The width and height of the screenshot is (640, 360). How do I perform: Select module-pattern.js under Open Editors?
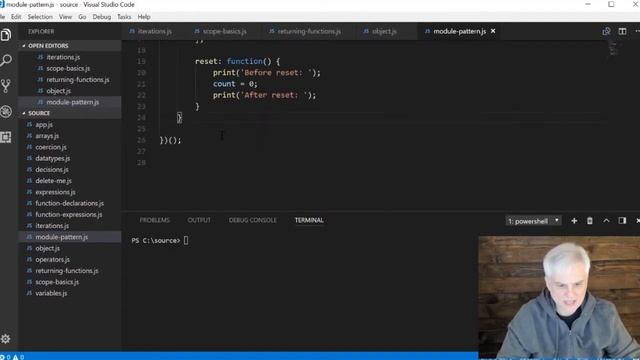click(70, 102)
